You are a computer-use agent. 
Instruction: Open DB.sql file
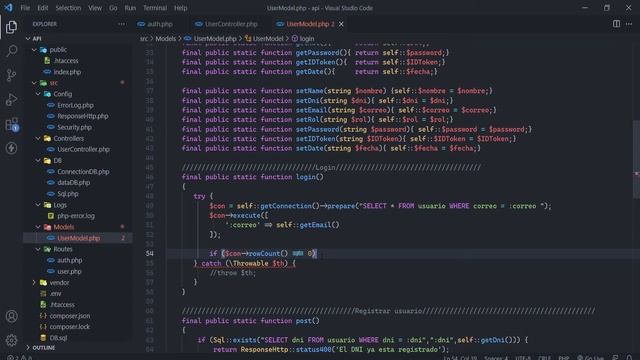click(x=58, y=338)
